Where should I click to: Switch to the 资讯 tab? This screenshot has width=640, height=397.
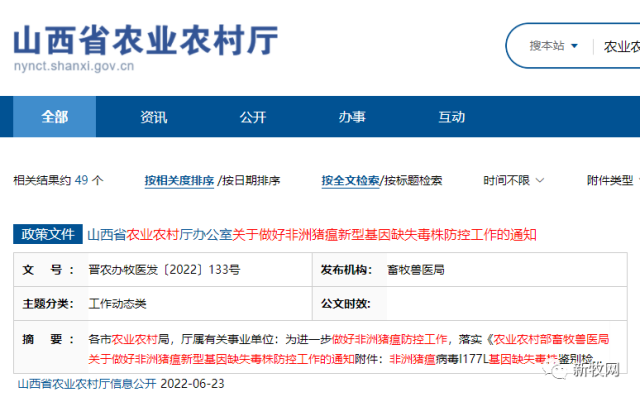tap(153, 117)
